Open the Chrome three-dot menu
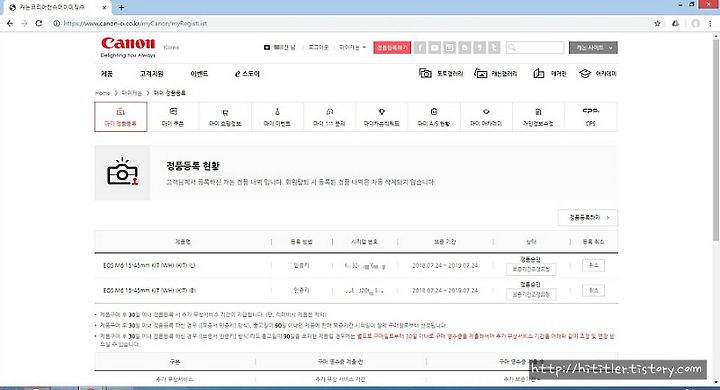 coord(711,23)
